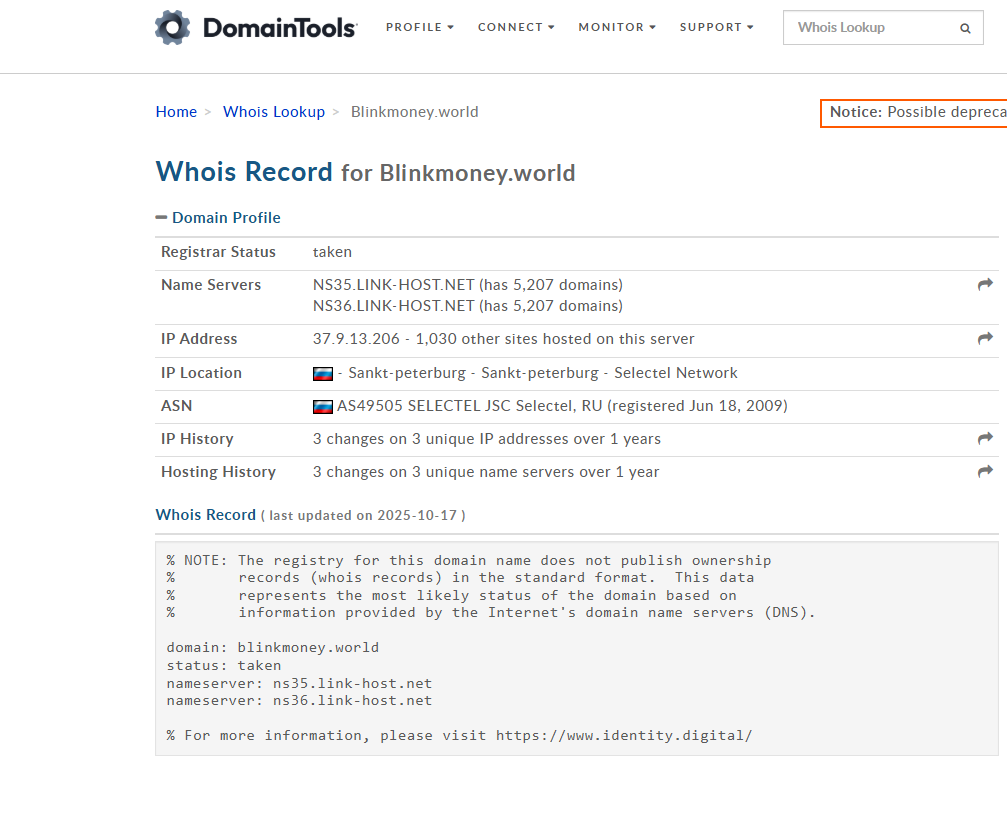Click the share arrow beside Name Servers row

click(x=984, y=284)
